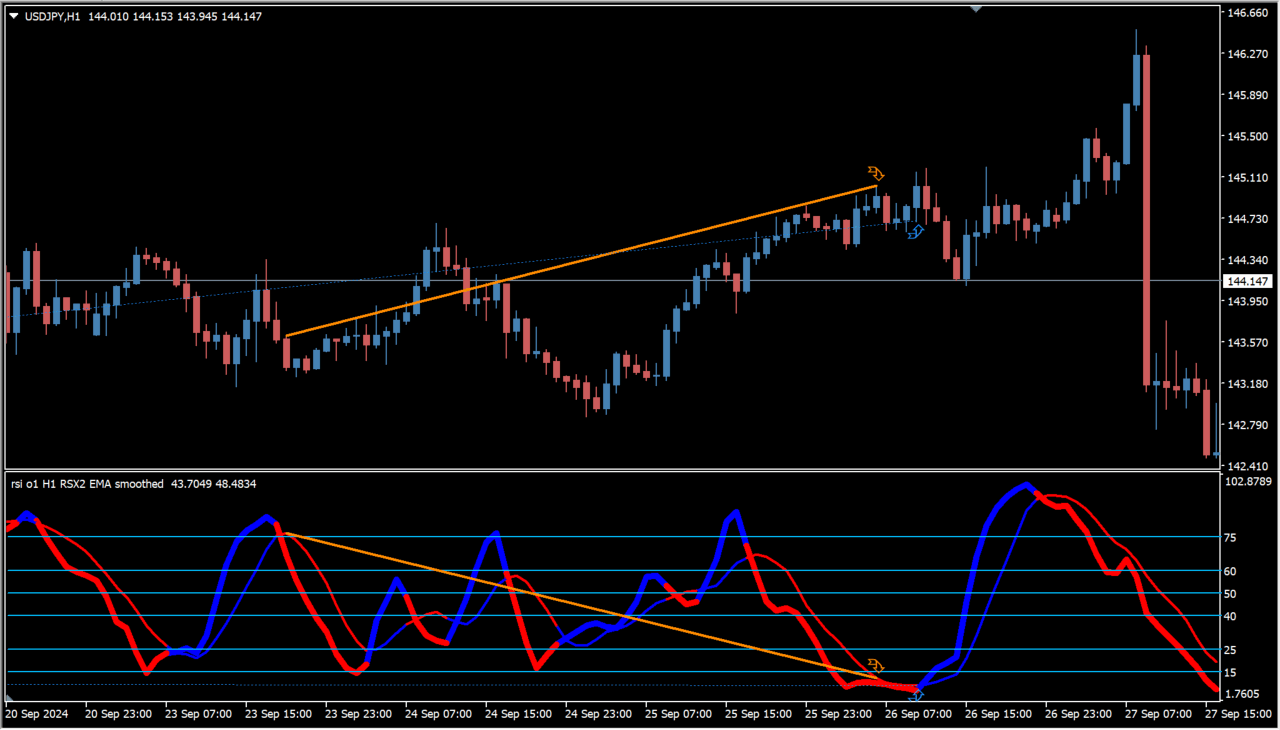The width and height of the screenshot is (1280, 730).
Task: Click the 143.570 price scale label
Action: pyautogui.click(x=1247, y=343)
